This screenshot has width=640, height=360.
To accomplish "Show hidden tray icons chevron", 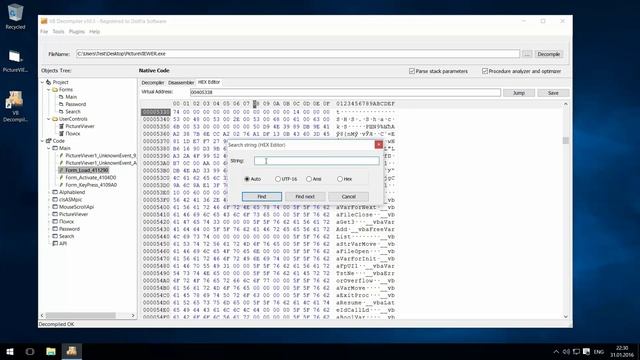I will pyautogui.click(x=556, y=351).
